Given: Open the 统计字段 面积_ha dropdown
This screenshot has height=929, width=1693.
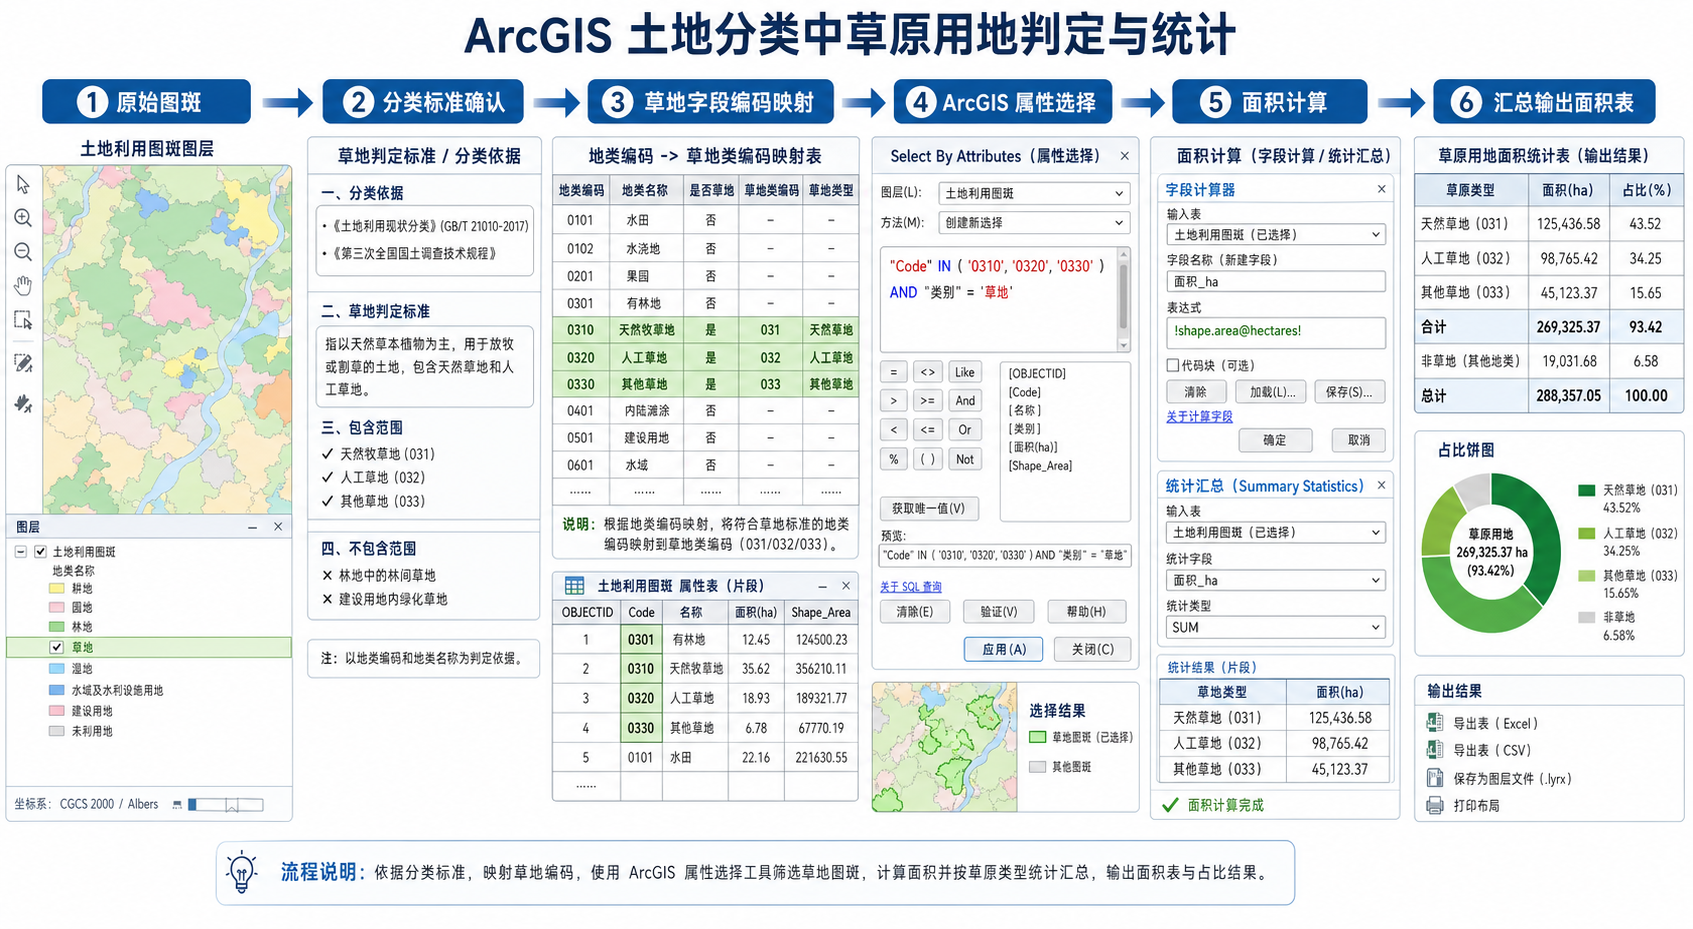Looking at the screenshot, I should tap(1276, 580).
